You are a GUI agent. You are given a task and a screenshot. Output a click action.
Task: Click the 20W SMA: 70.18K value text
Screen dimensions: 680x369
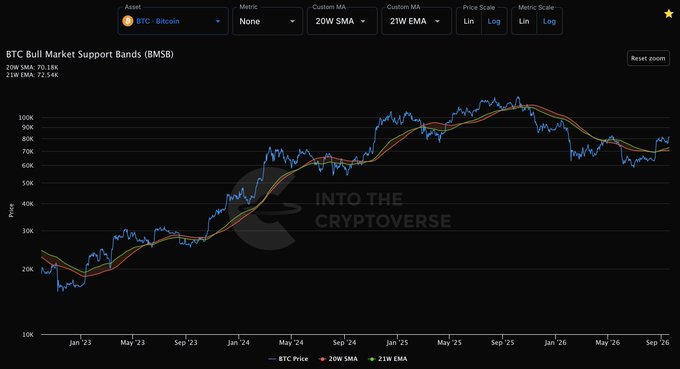coord(32,68)
